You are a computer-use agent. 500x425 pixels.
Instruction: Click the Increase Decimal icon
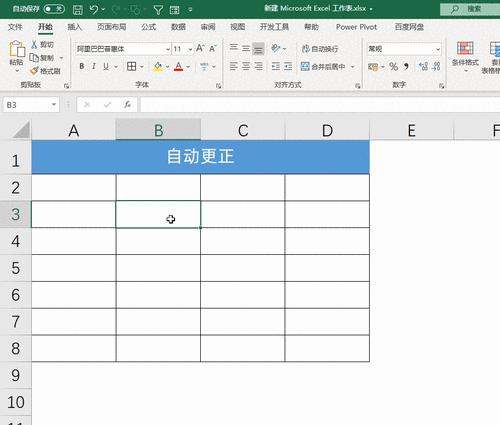(423, 66)
